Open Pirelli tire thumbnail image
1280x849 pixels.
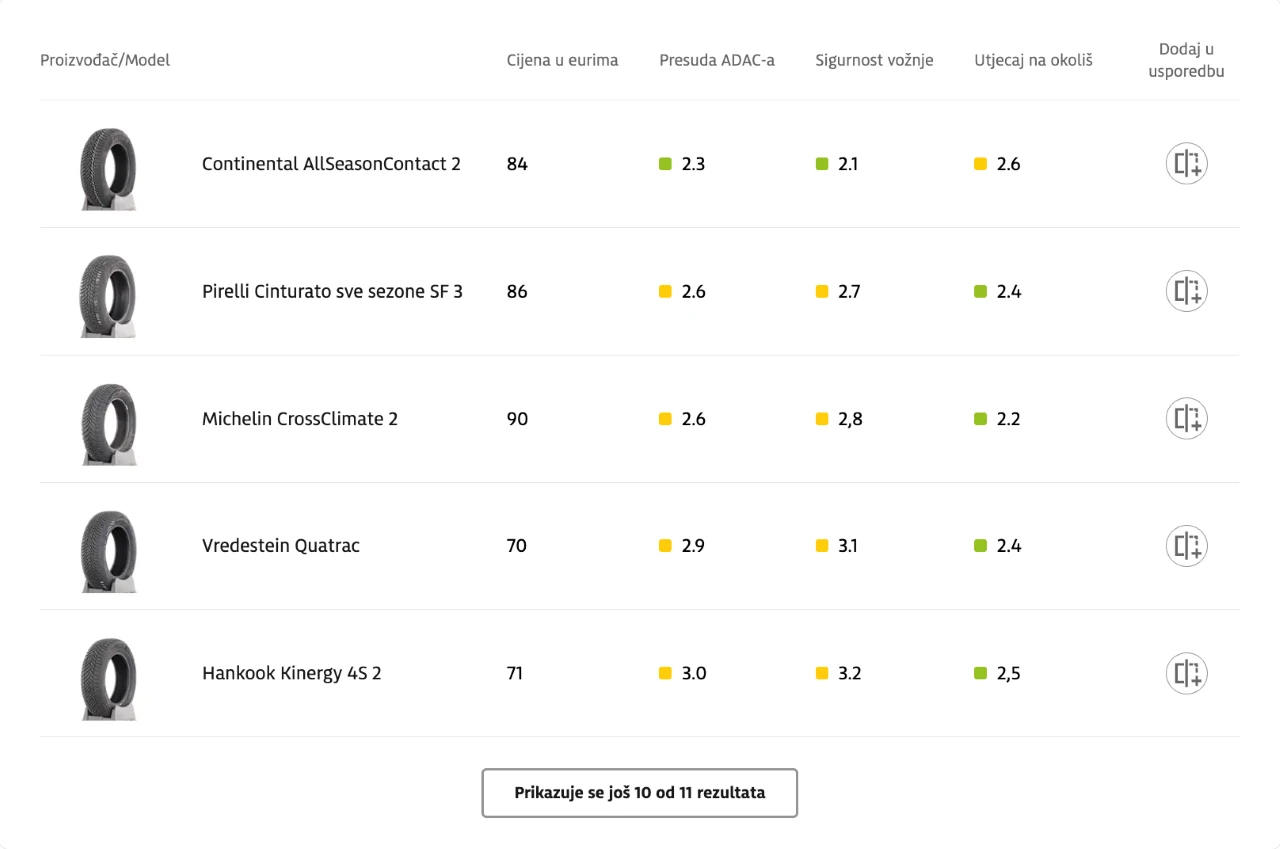[x=108, y=295]
